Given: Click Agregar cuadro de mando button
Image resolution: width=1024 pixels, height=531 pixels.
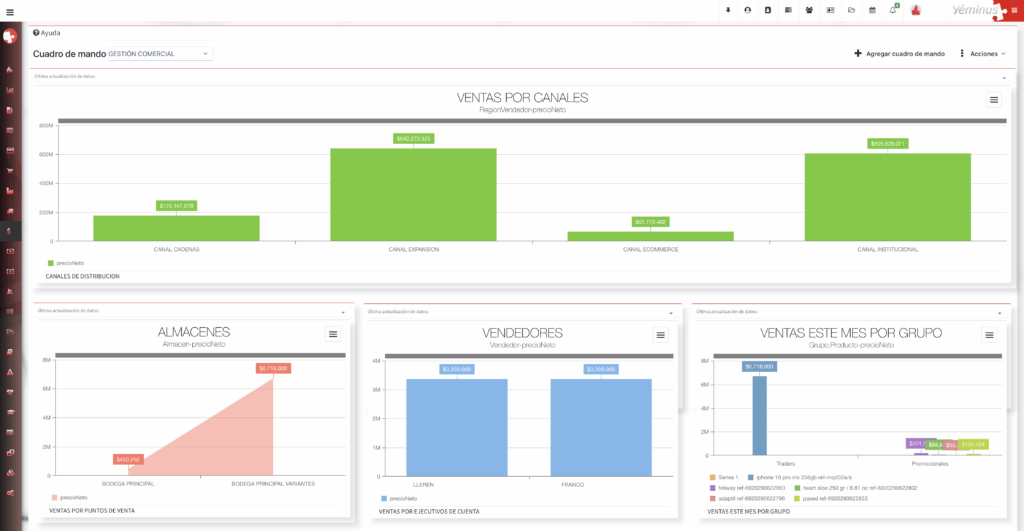Looking at the screenshot, I should pyautogui.click(x=899, y=53).
